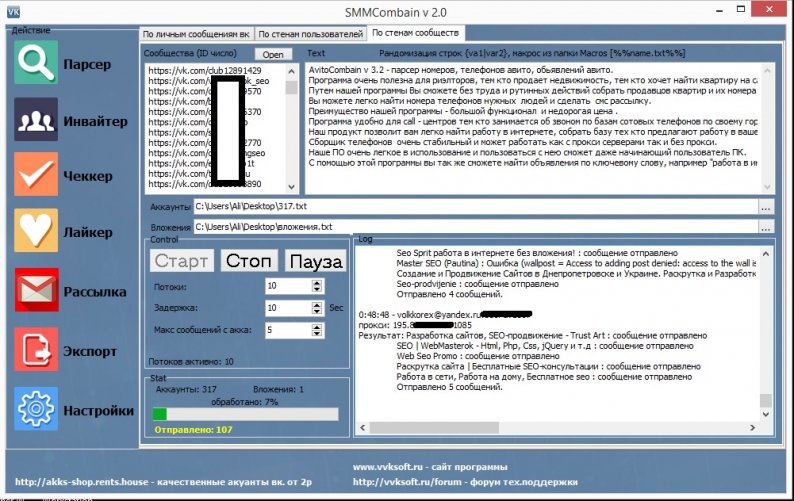The image size is (794, 501).
Task: Increase Задержка value with up arrow
Action: (317, 304)
